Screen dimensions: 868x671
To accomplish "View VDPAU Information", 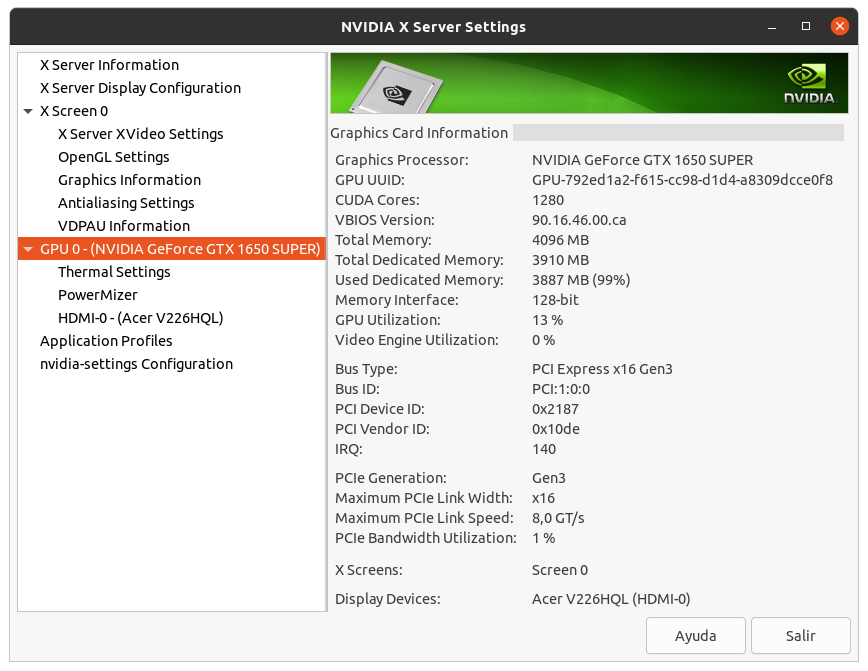I will 124,226.
